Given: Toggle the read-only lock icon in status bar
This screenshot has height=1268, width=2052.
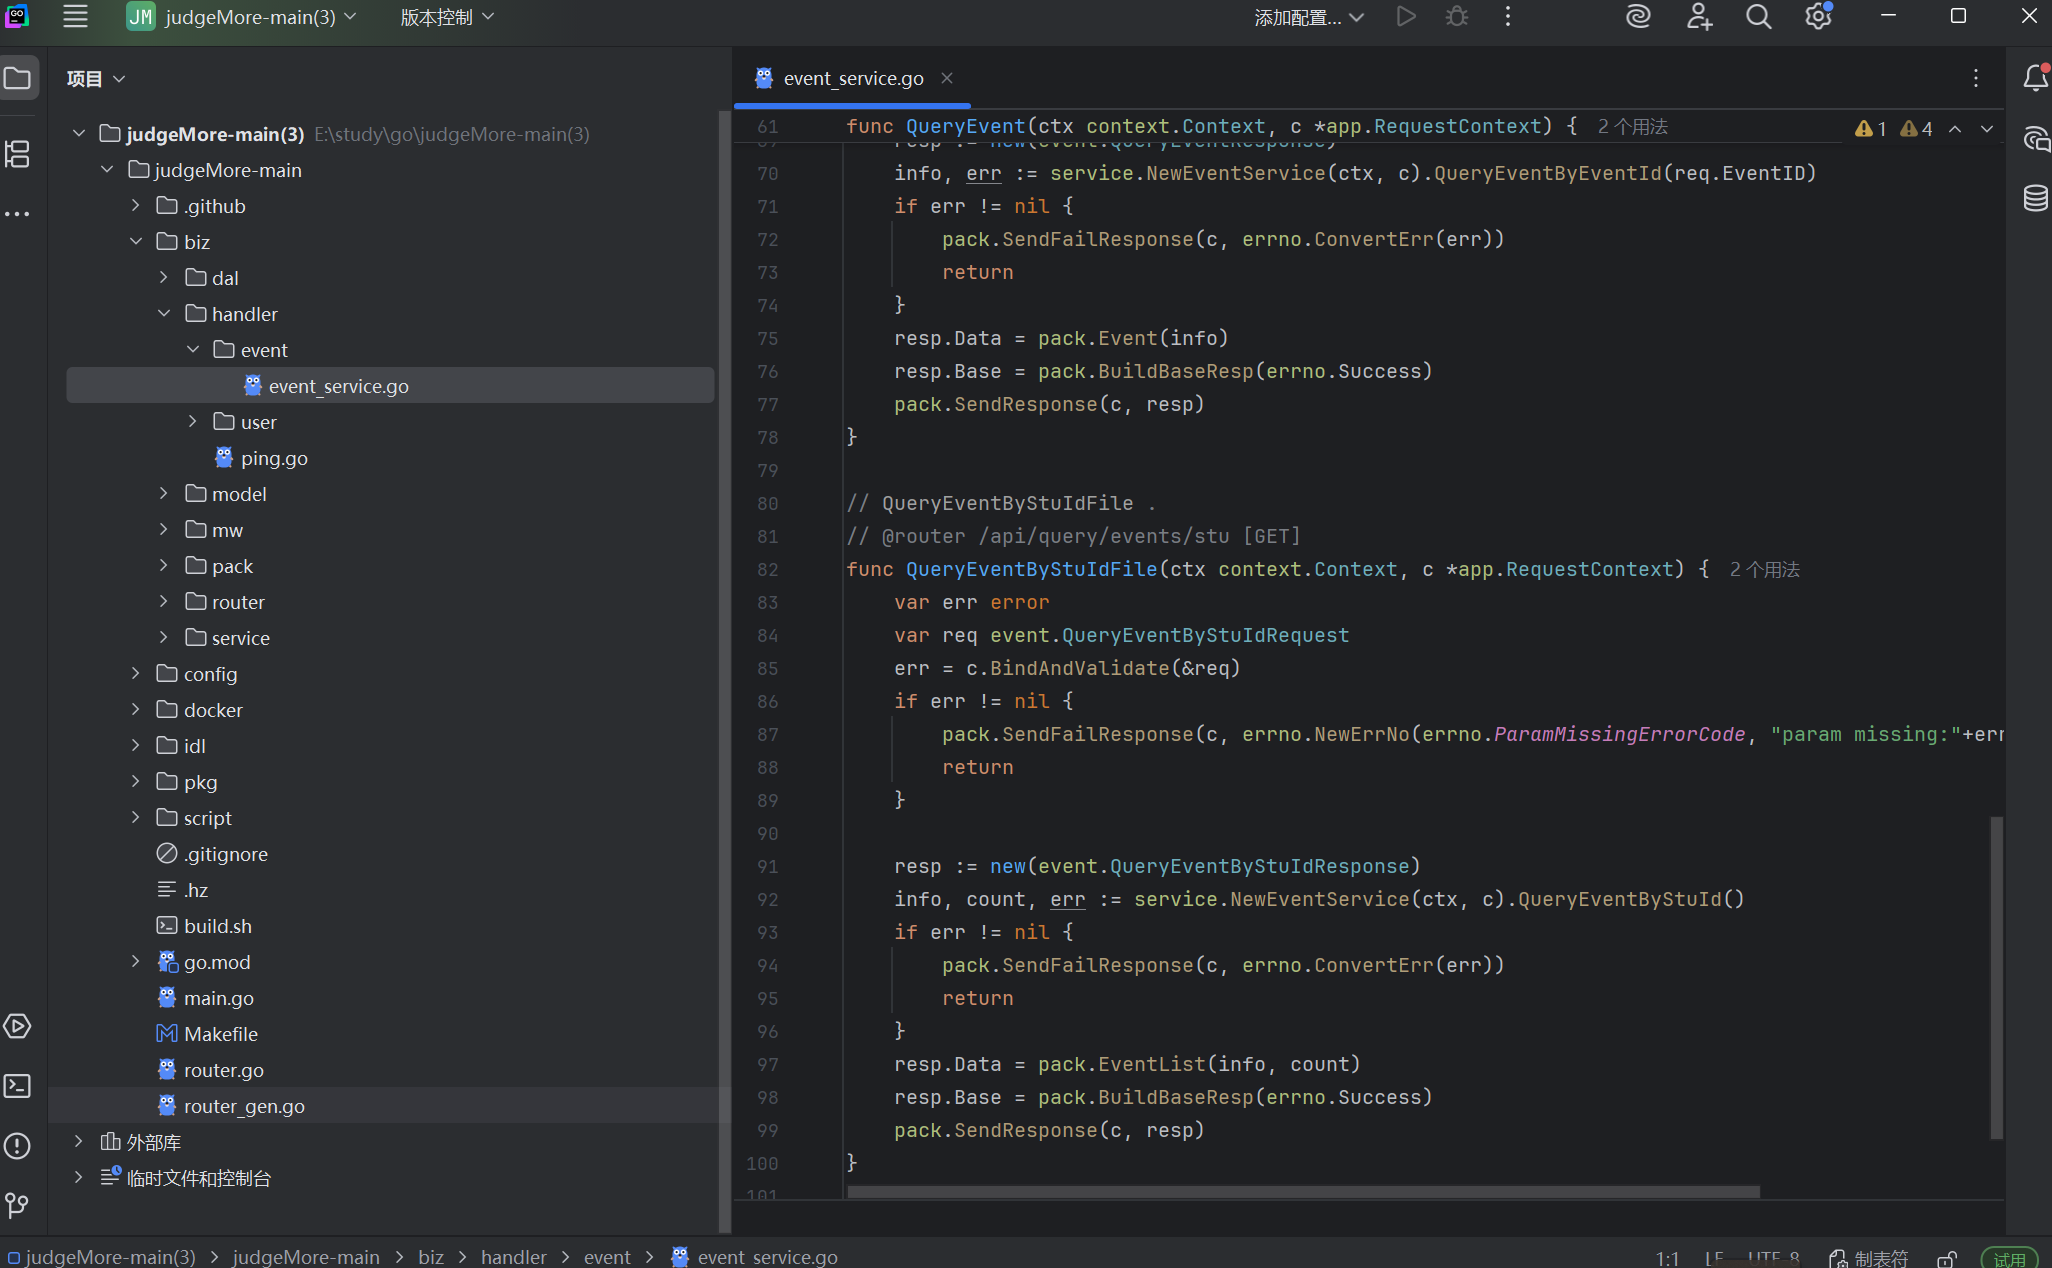Looking at the screenshot, I should pos(1946,1258).
